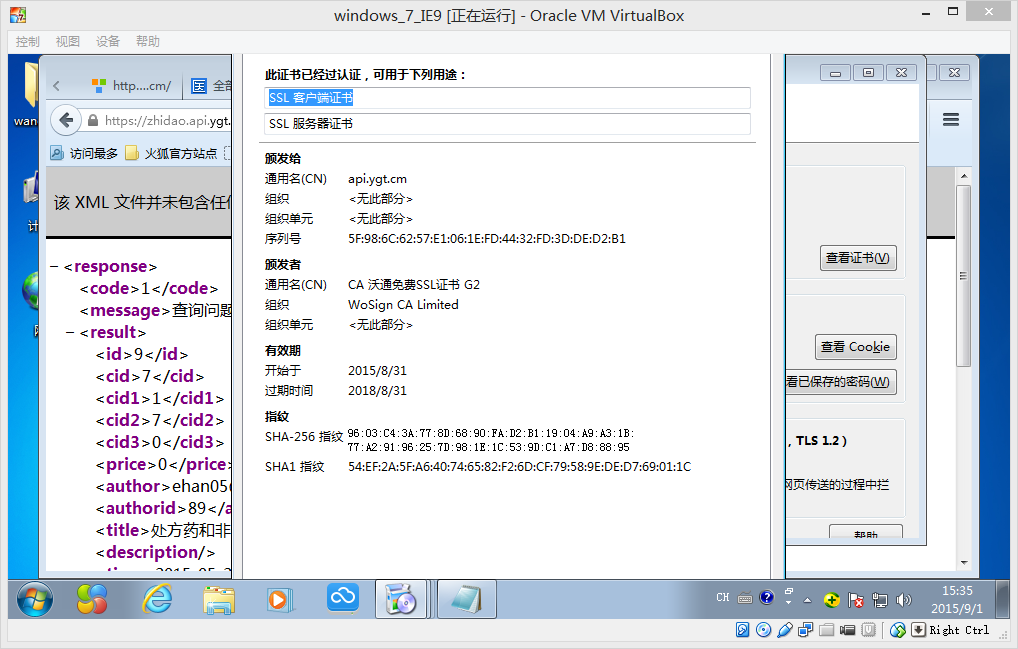
Task: Click page info scrollbar up arrow
Action: (964, 176)
